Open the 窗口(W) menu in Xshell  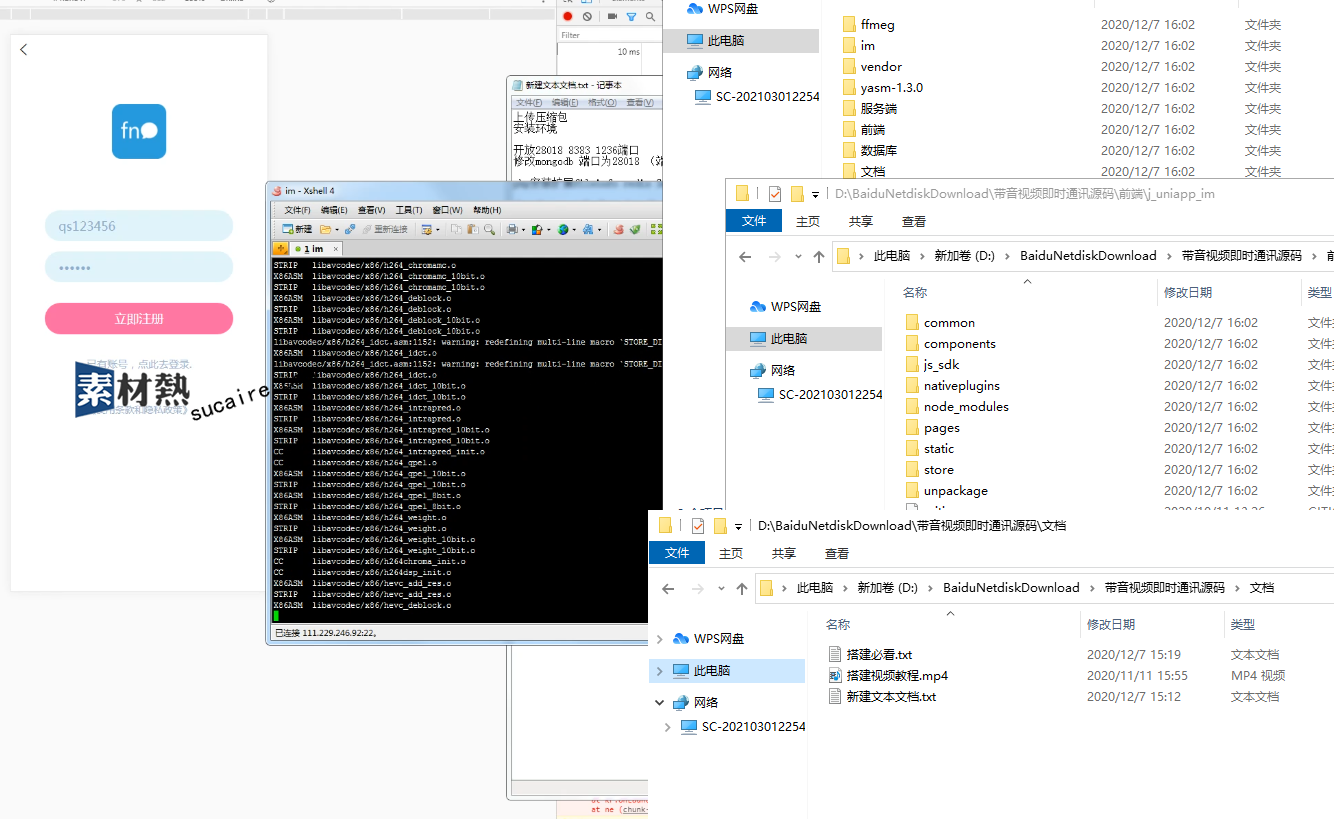pos(447,210)
